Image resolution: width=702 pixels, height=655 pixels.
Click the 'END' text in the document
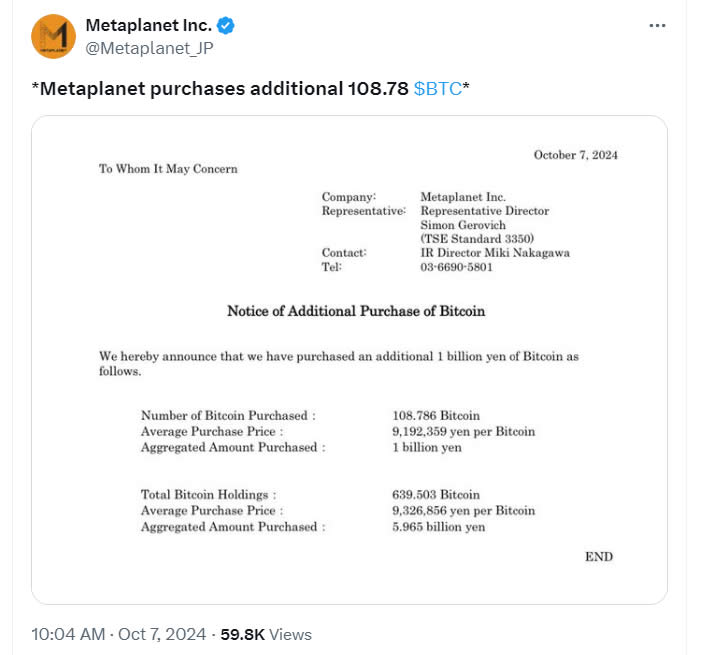point(599,556)
